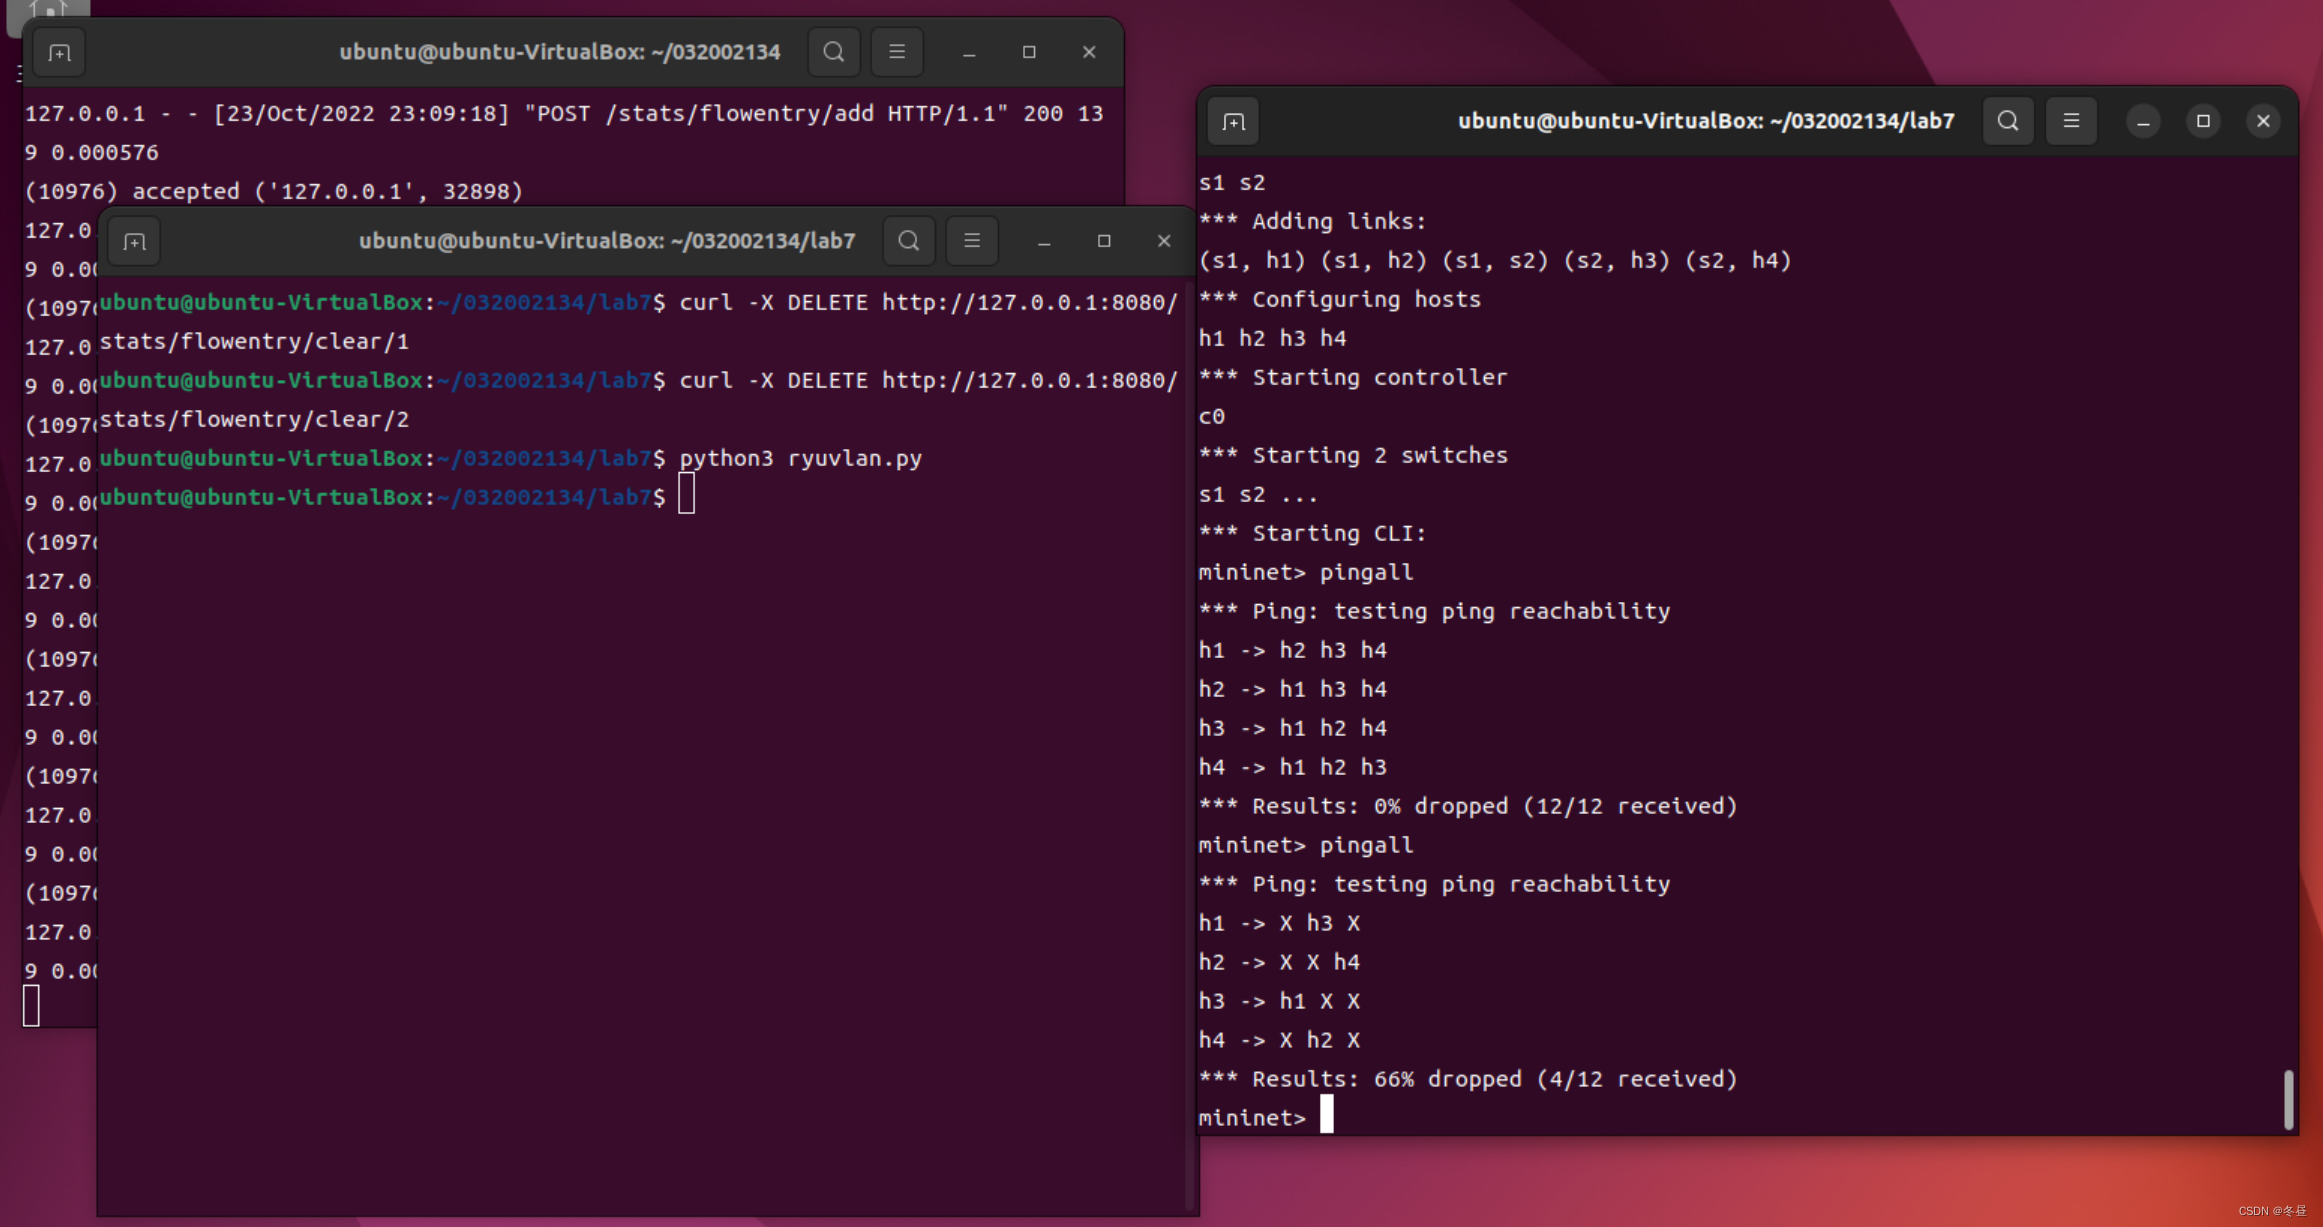The image size is (2323, 1227).
Task: Open search in the ~/032002134 terminal
Action: (833, 52)
